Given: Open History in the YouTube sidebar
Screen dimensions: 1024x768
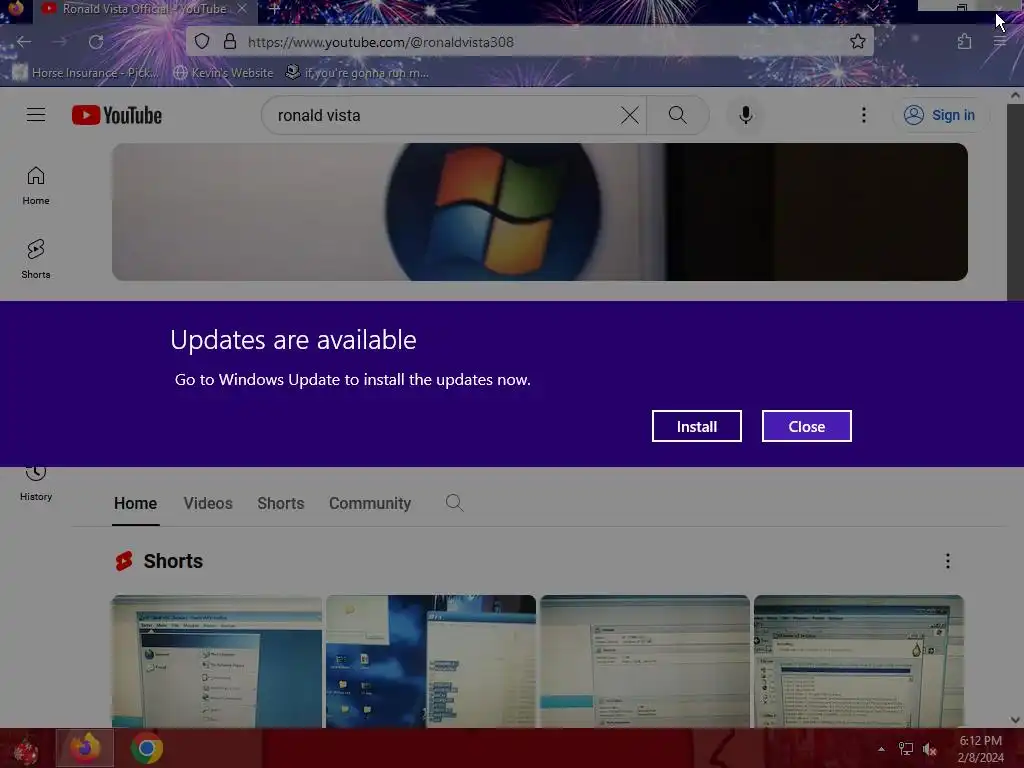Looking at the screenshot, I should 36,485.
